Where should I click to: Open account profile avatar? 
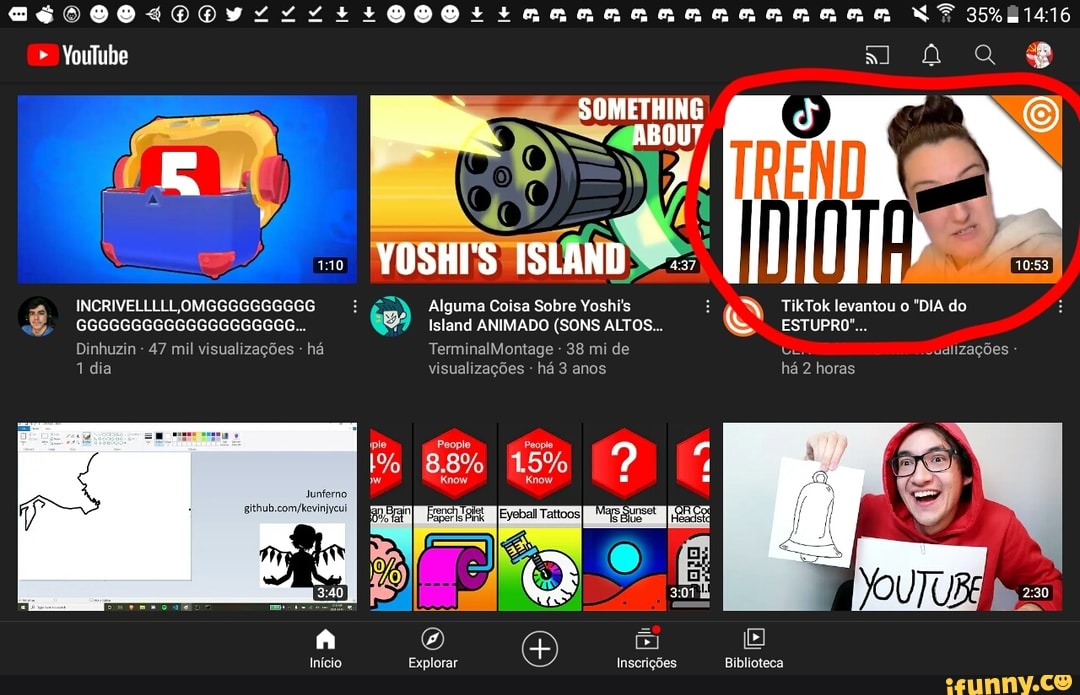(x=1039, y=54)
